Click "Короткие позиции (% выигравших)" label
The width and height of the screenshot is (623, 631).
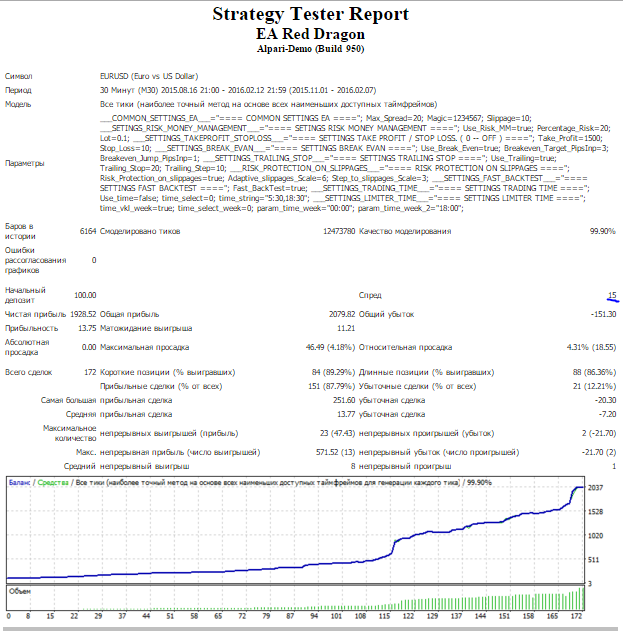point(167,373)
